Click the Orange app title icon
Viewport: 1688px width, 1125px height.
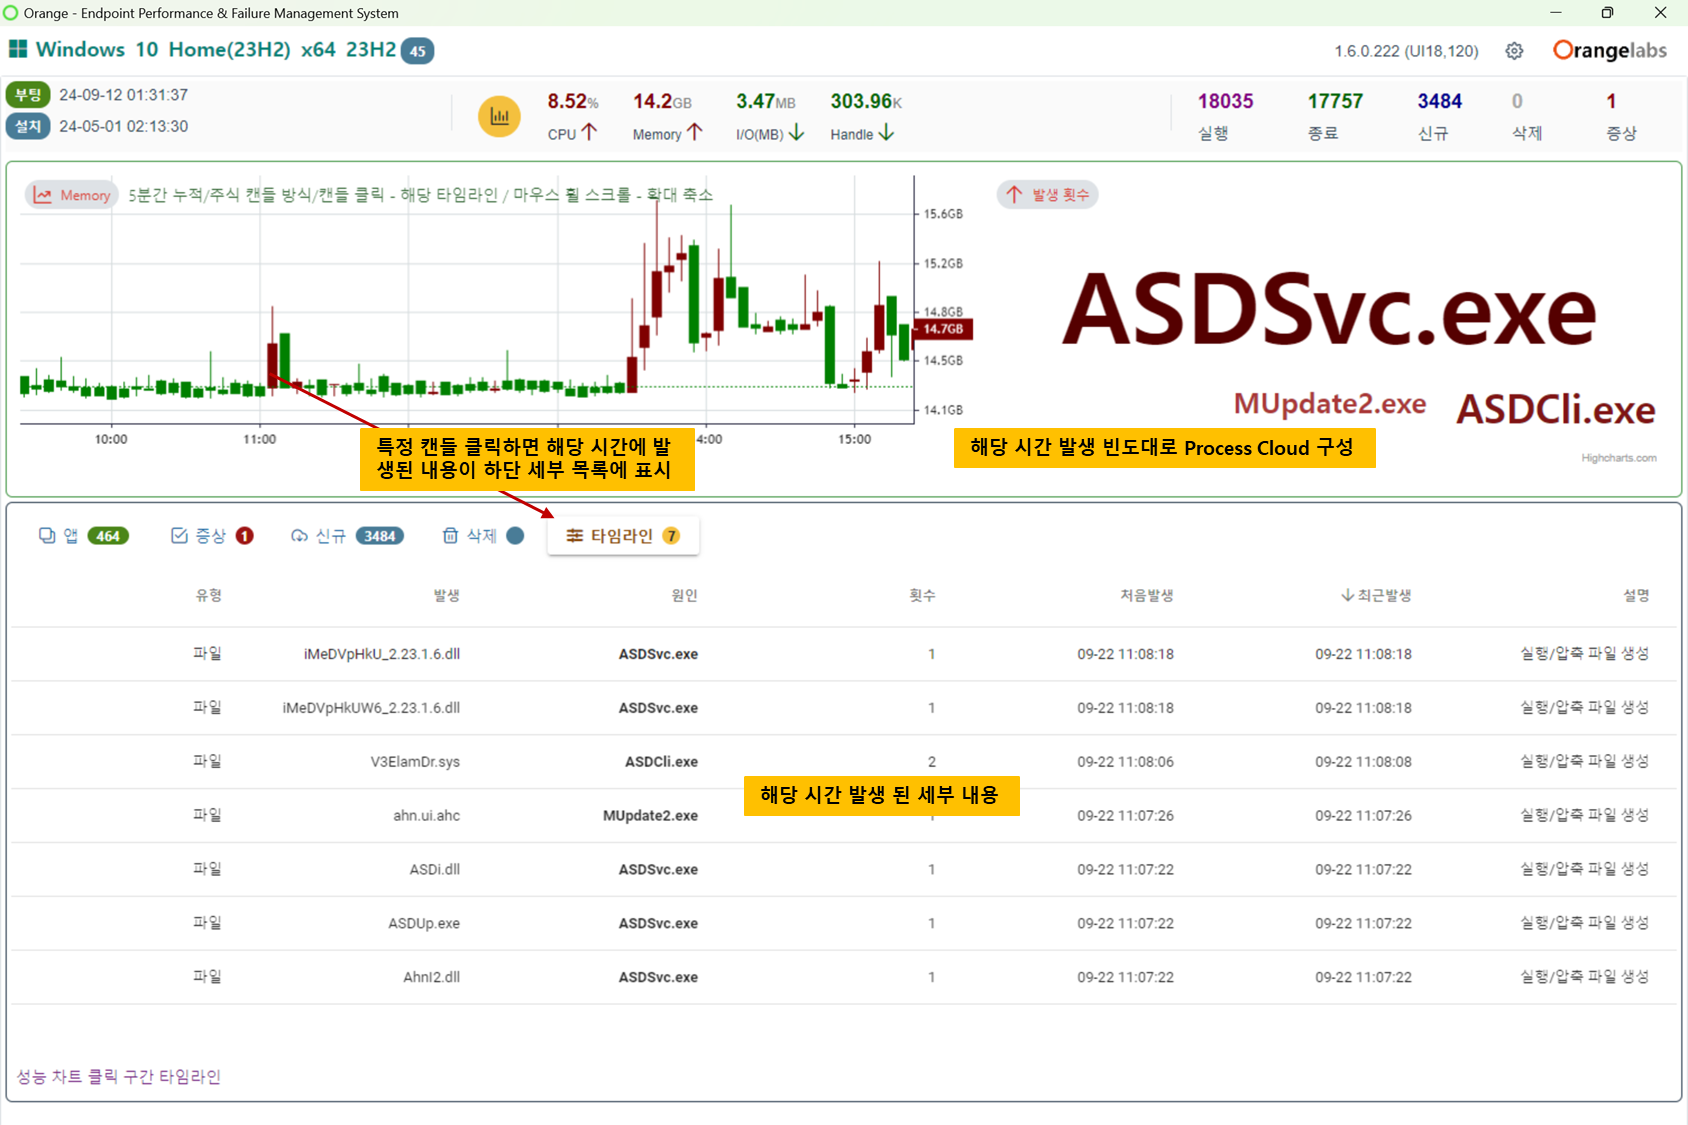11,13
